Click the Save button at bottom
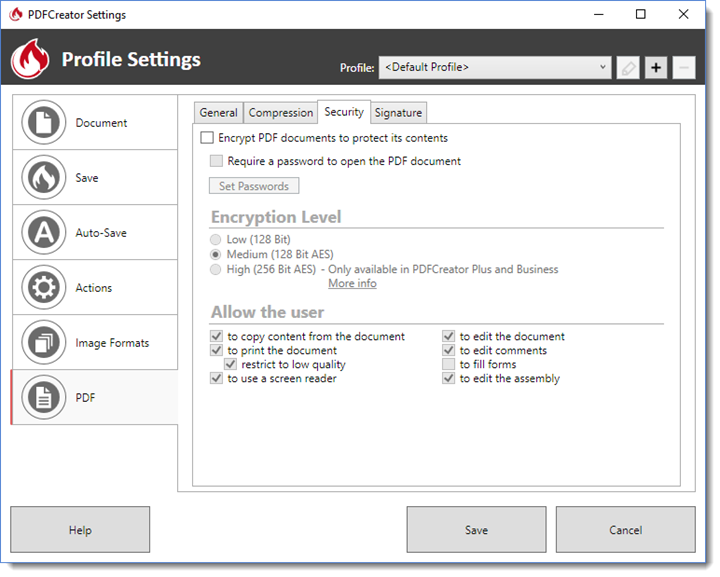The width and height of the screenshot is (720, 577). 476,530
